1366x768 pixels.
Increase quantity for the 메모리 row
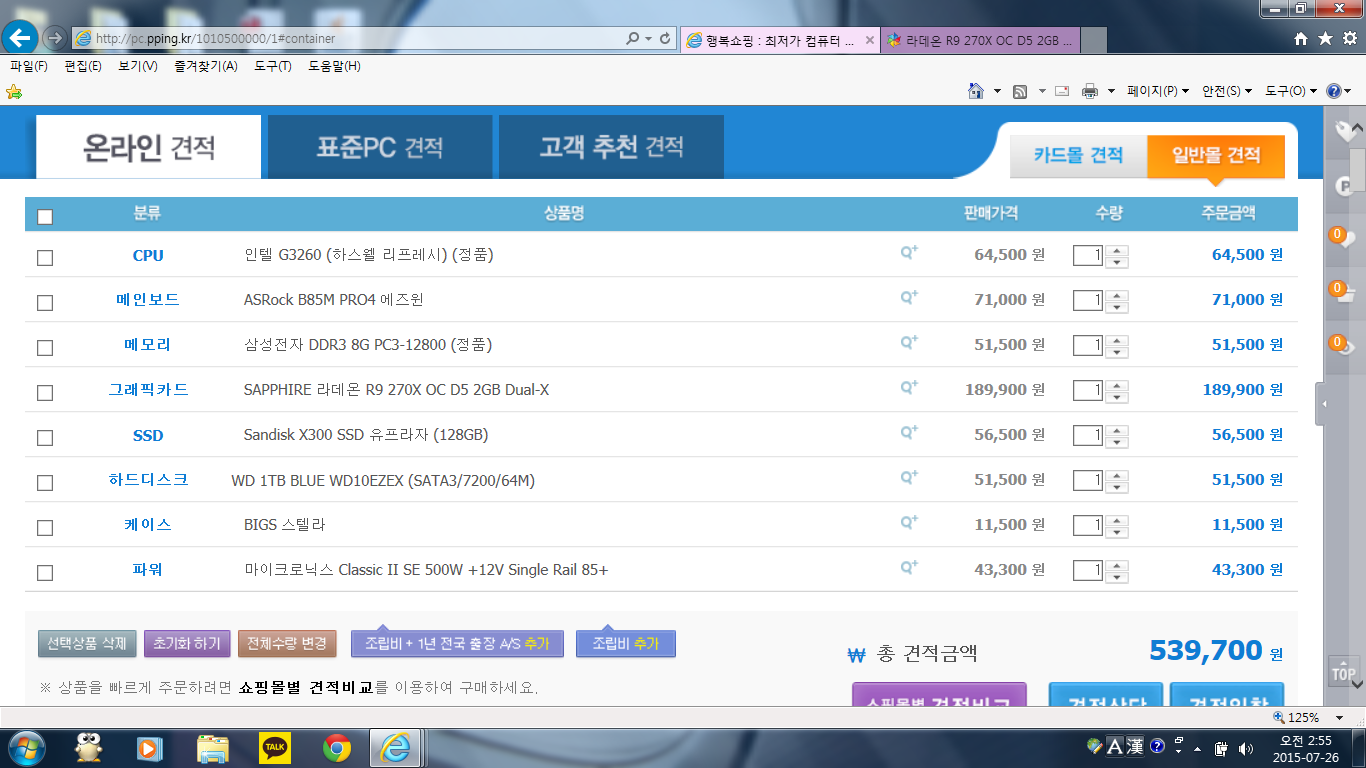[x=1117, y=340]
